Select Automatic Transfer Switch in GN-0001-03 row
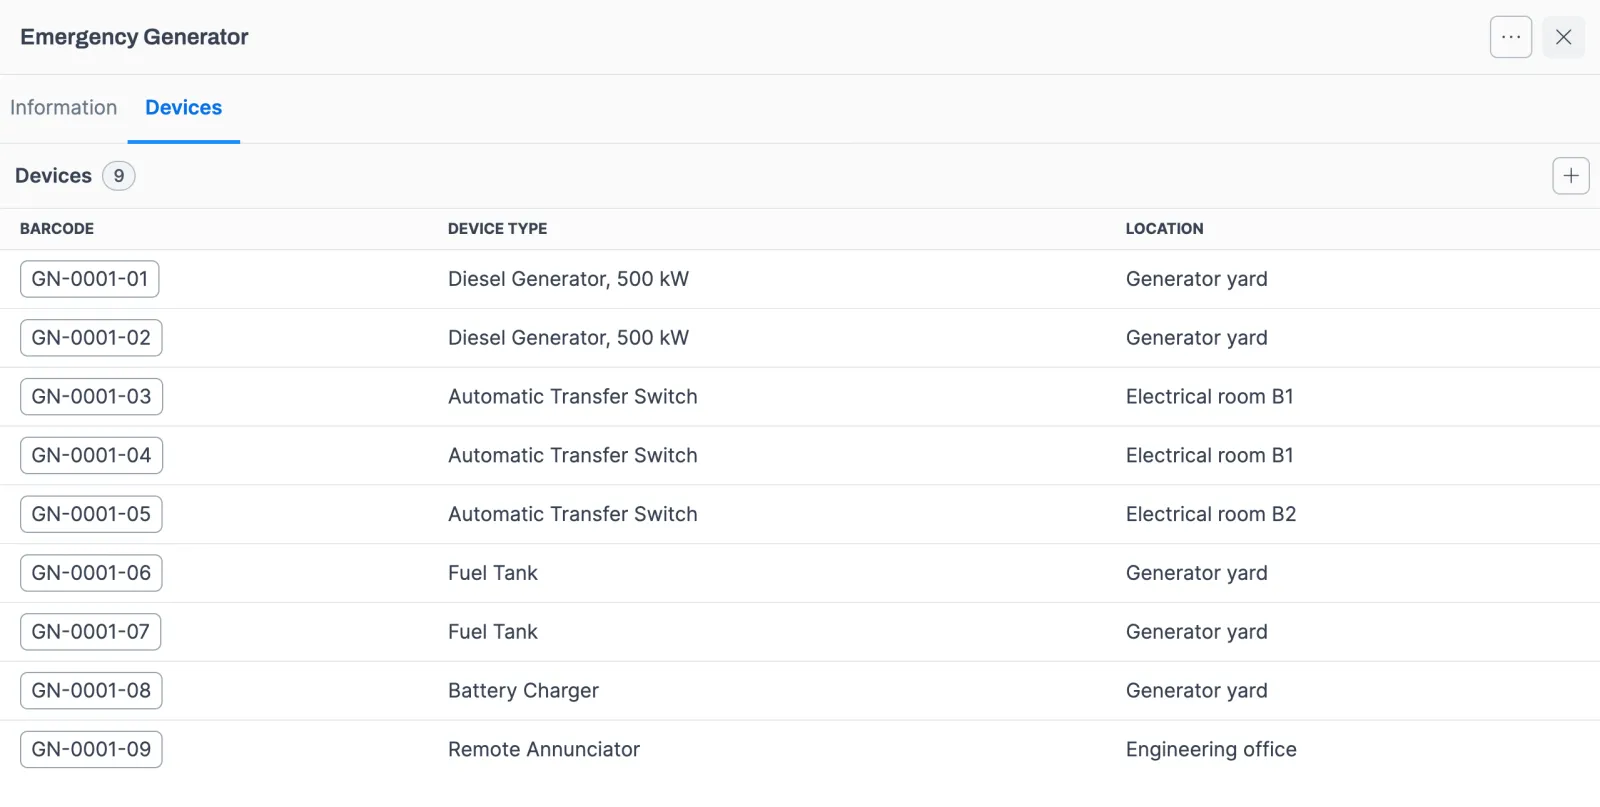Screen dimensions: 1600x807 pos(573,397)
